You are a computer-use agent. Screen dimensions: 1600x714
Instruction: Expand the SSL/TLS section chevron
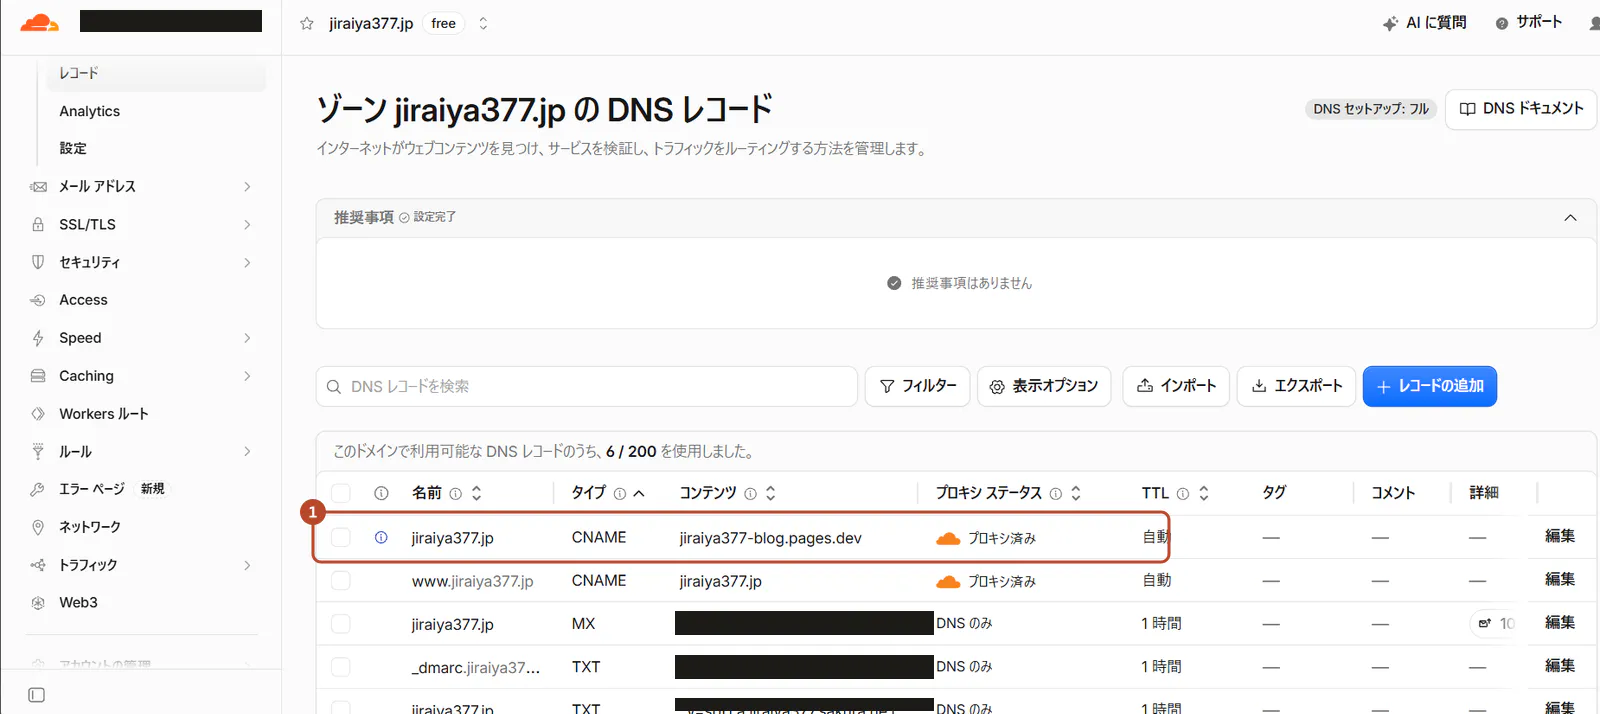tap(247, 224)
